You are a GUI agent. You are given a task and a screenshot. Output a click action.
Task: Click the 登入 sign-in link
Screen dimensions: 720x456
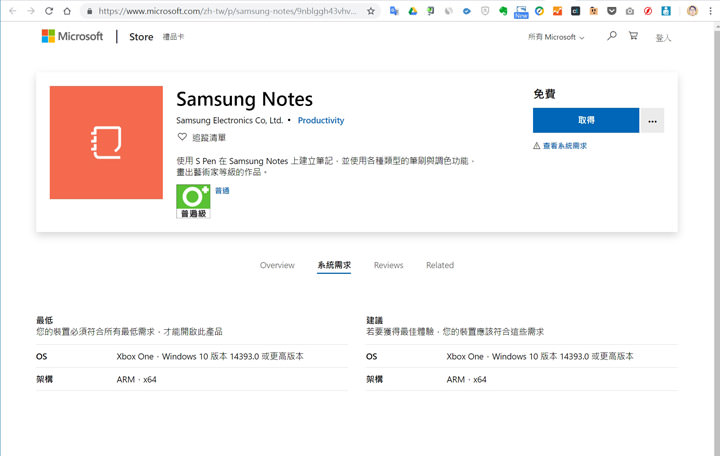[663, 38]
